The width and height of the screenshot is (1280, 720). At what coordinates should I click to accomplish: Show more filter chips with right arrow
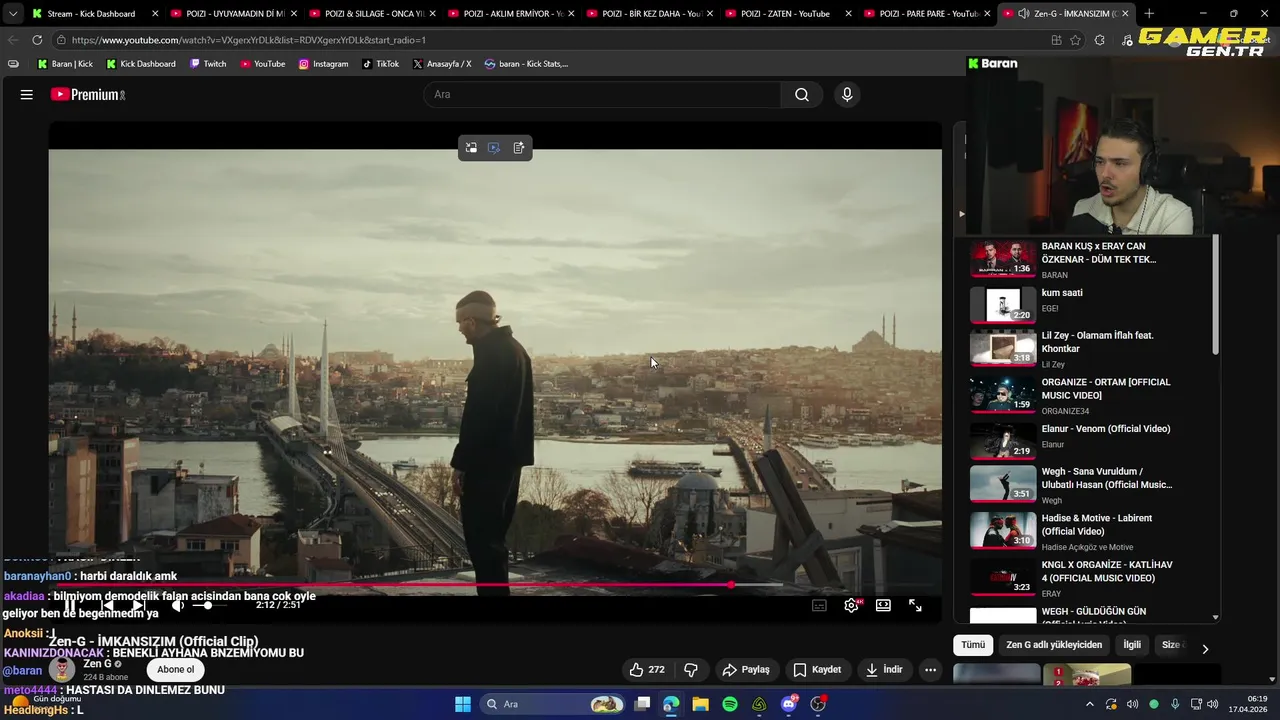1205,648
